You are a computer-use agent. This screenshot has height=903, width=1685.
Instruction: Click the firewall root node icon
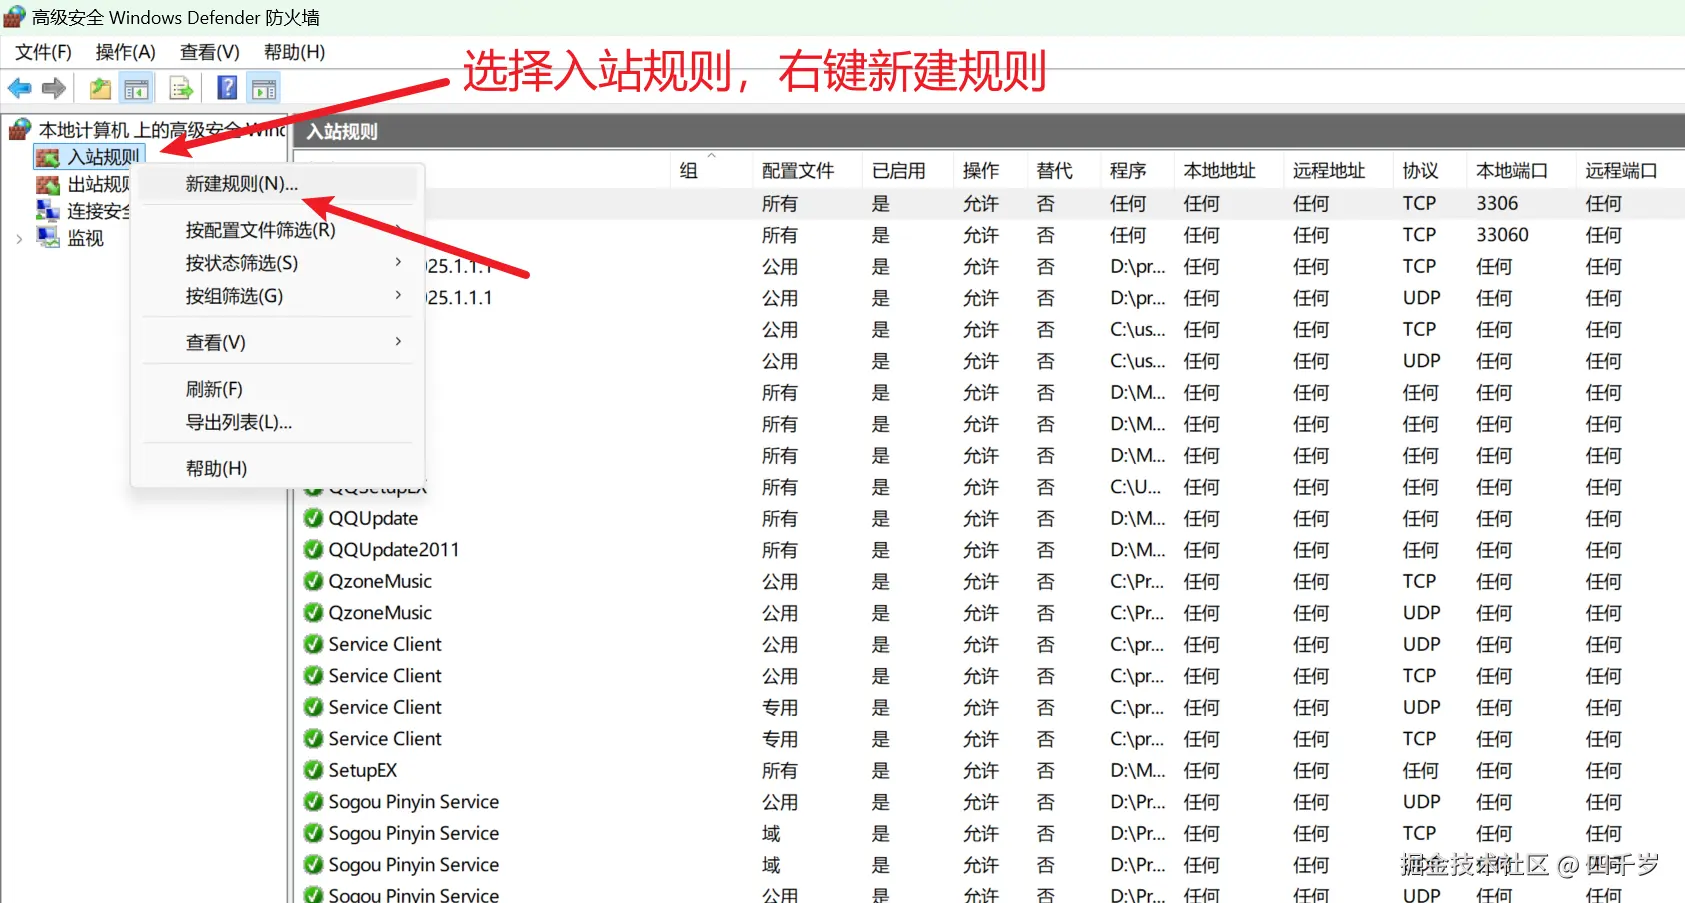(19, 129)
